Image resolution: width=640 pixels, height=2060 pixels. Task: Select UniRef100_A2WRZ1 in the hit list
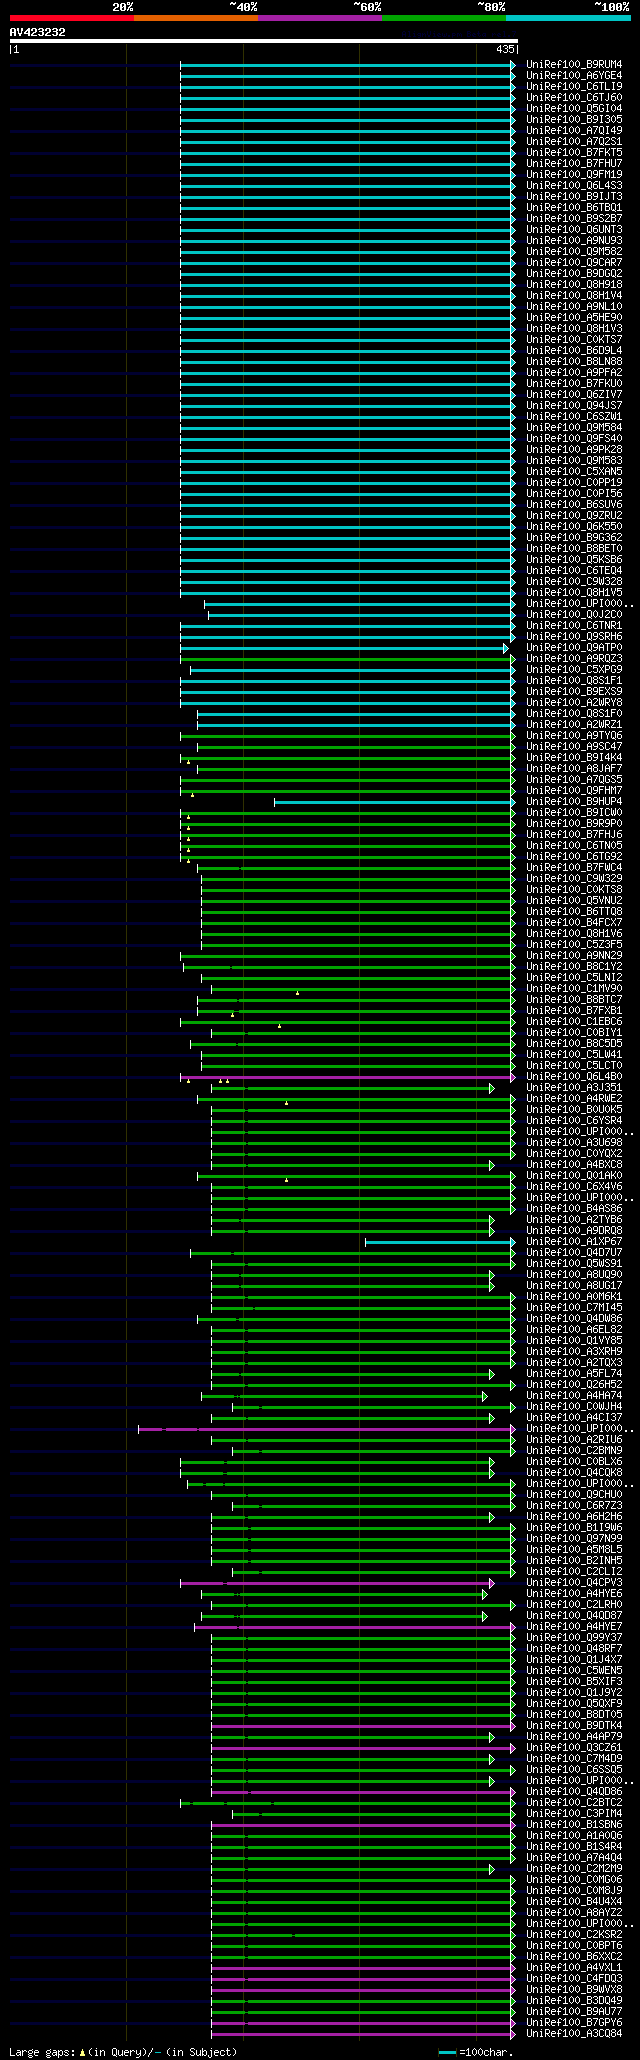pyautogui.click(x=574, y=724)
